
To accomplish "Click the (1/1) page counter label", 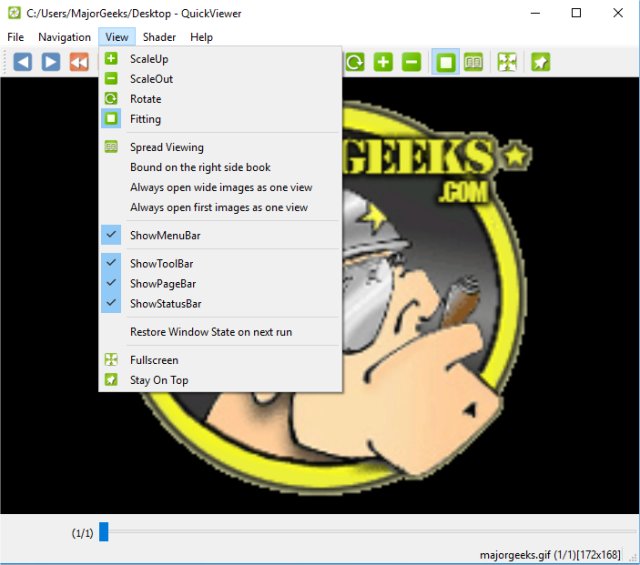I will [x=82, y=533].
